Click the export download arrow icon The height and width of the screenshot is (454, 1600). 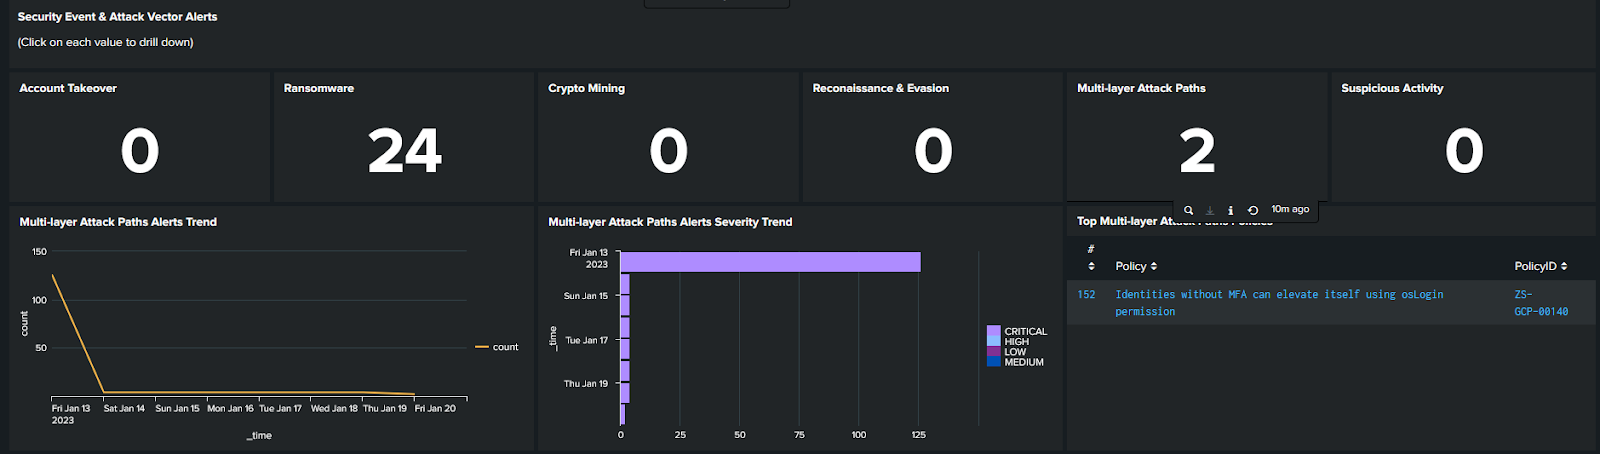pos(1210,210)
